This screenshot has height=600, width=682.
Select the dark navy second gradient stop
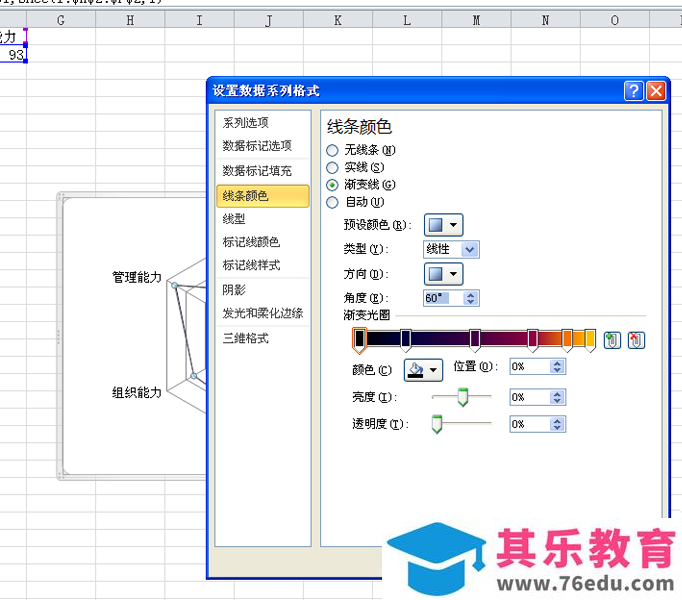[x=405, y=340]
